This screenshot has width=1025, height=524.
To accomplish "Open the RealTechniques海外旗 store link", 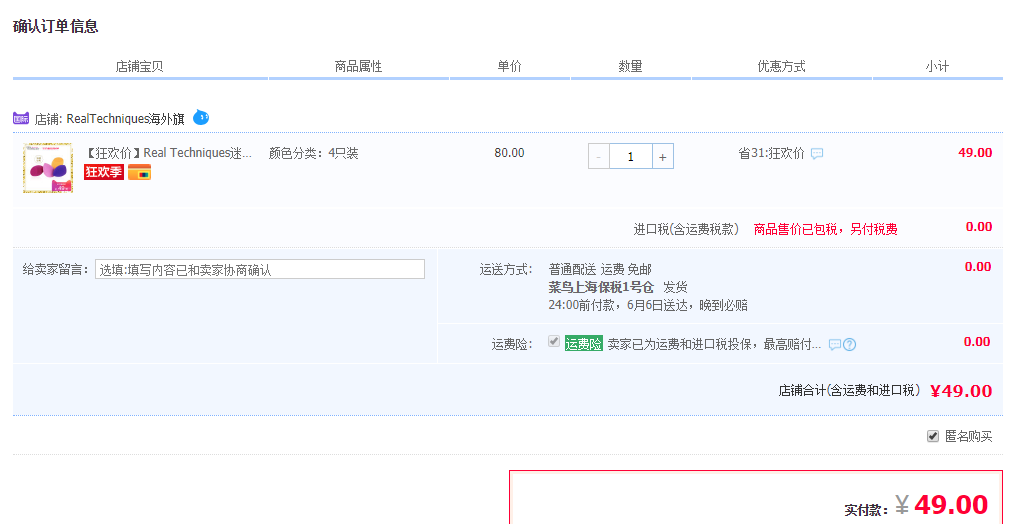I will click(x=126, y=119).
